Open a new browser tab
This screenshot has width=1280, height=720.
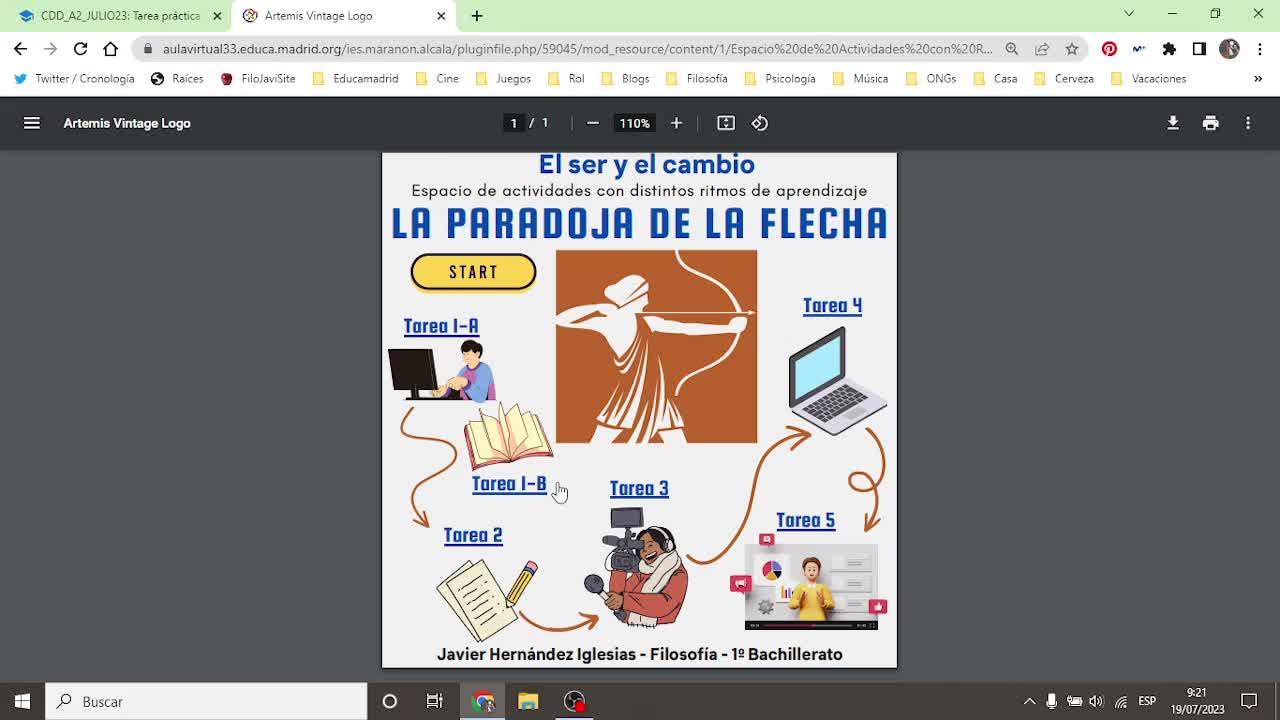click(x=477, y=16)
